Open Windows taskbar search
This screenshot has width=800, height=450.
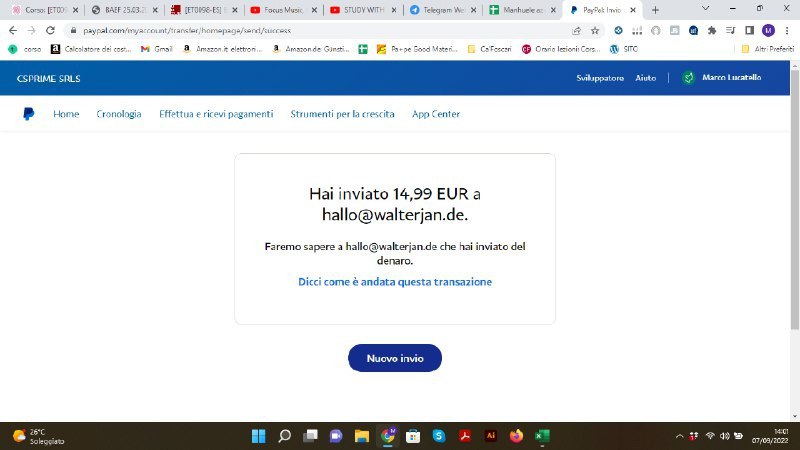point(285,436)
